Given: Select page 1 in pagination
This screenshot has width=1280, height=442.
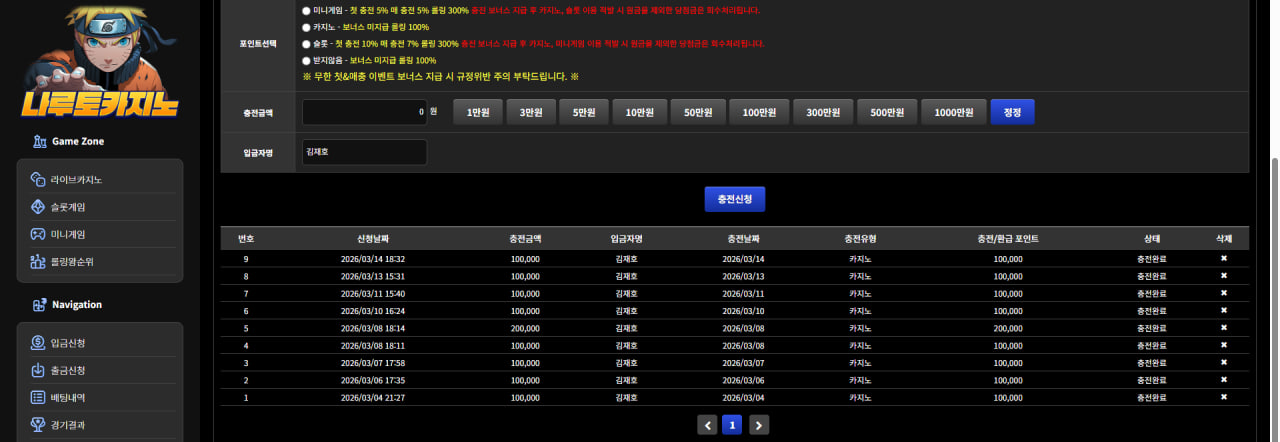Looking at the screenshot, I should [732, 425].
